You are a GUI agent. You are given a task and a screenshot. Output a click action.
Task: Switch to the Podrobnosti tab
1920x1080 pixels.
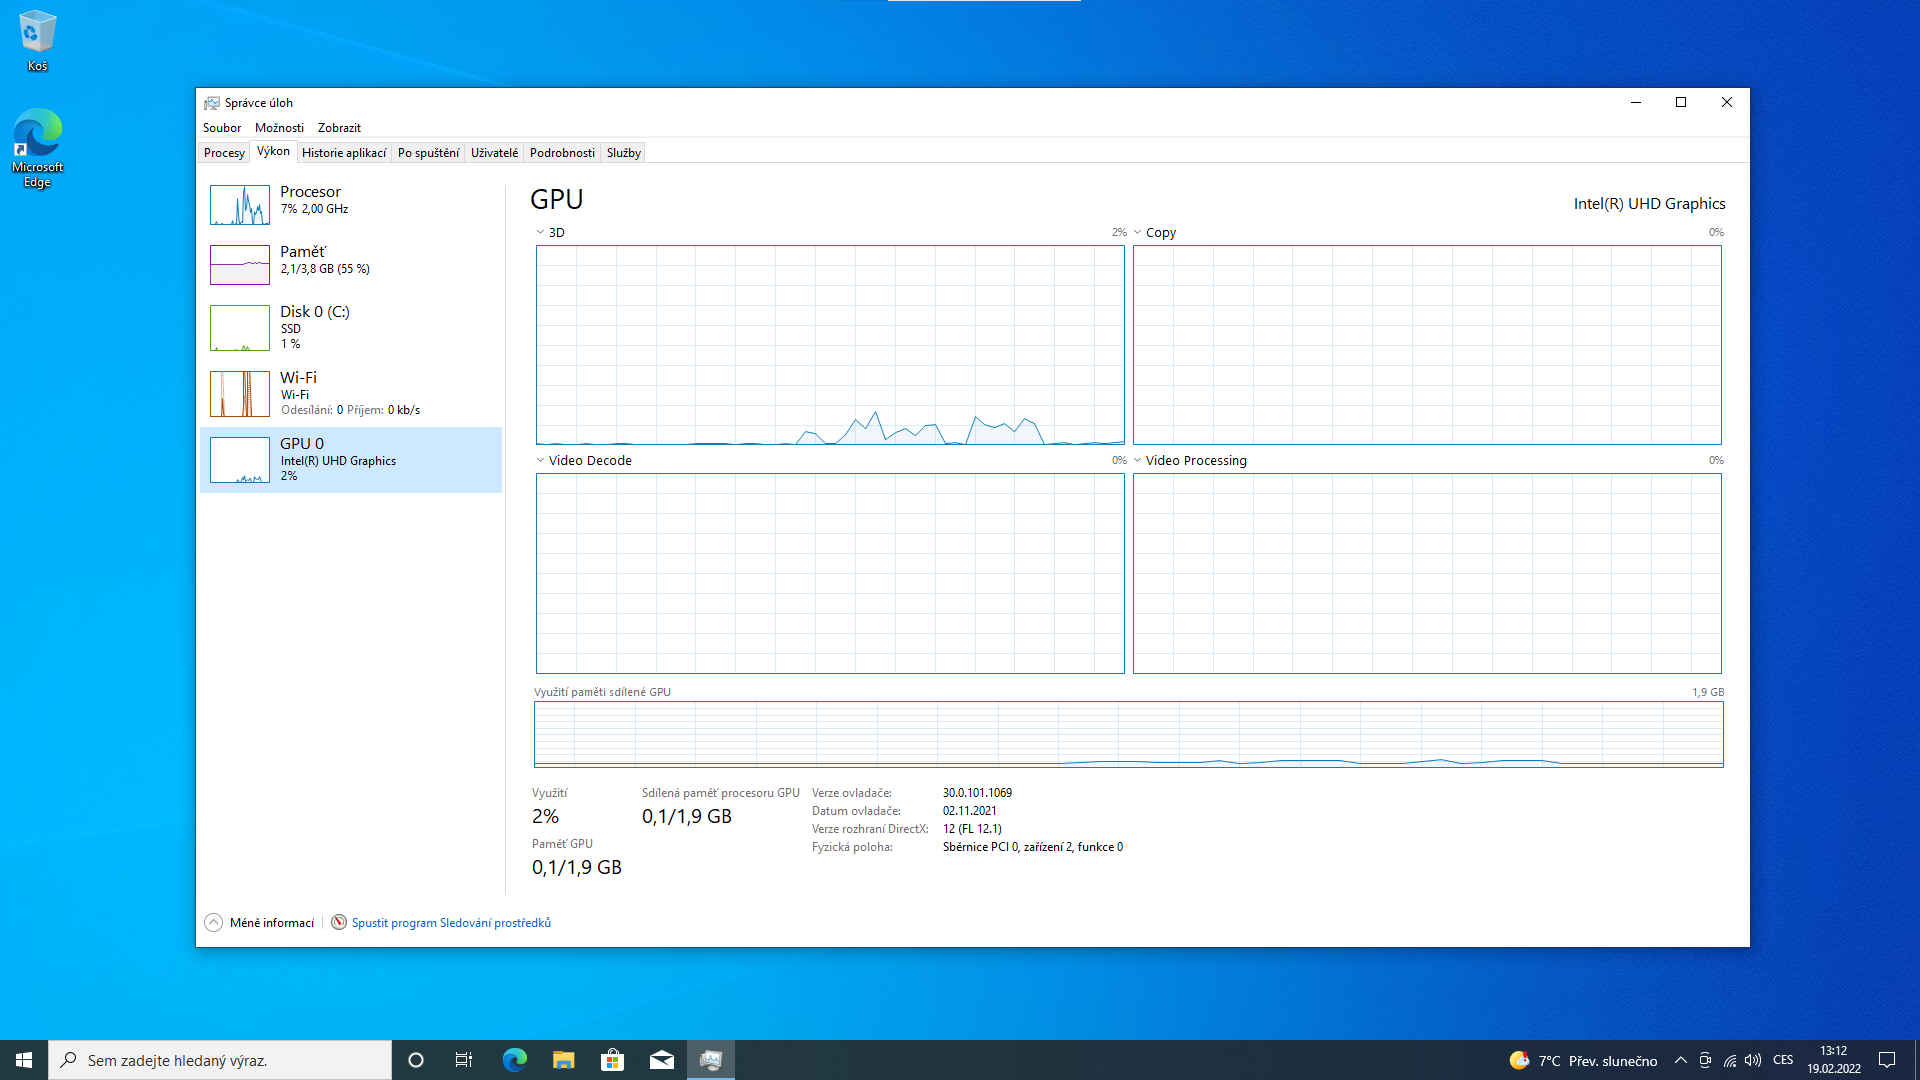[x=562, y=153]
